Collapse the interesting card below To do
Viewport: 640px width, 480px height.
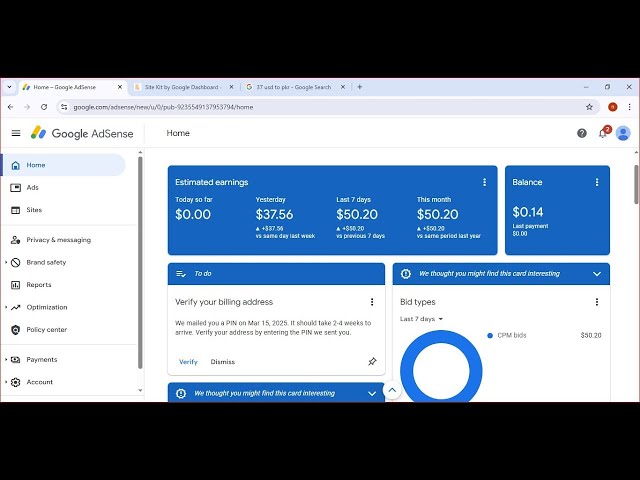372,394
